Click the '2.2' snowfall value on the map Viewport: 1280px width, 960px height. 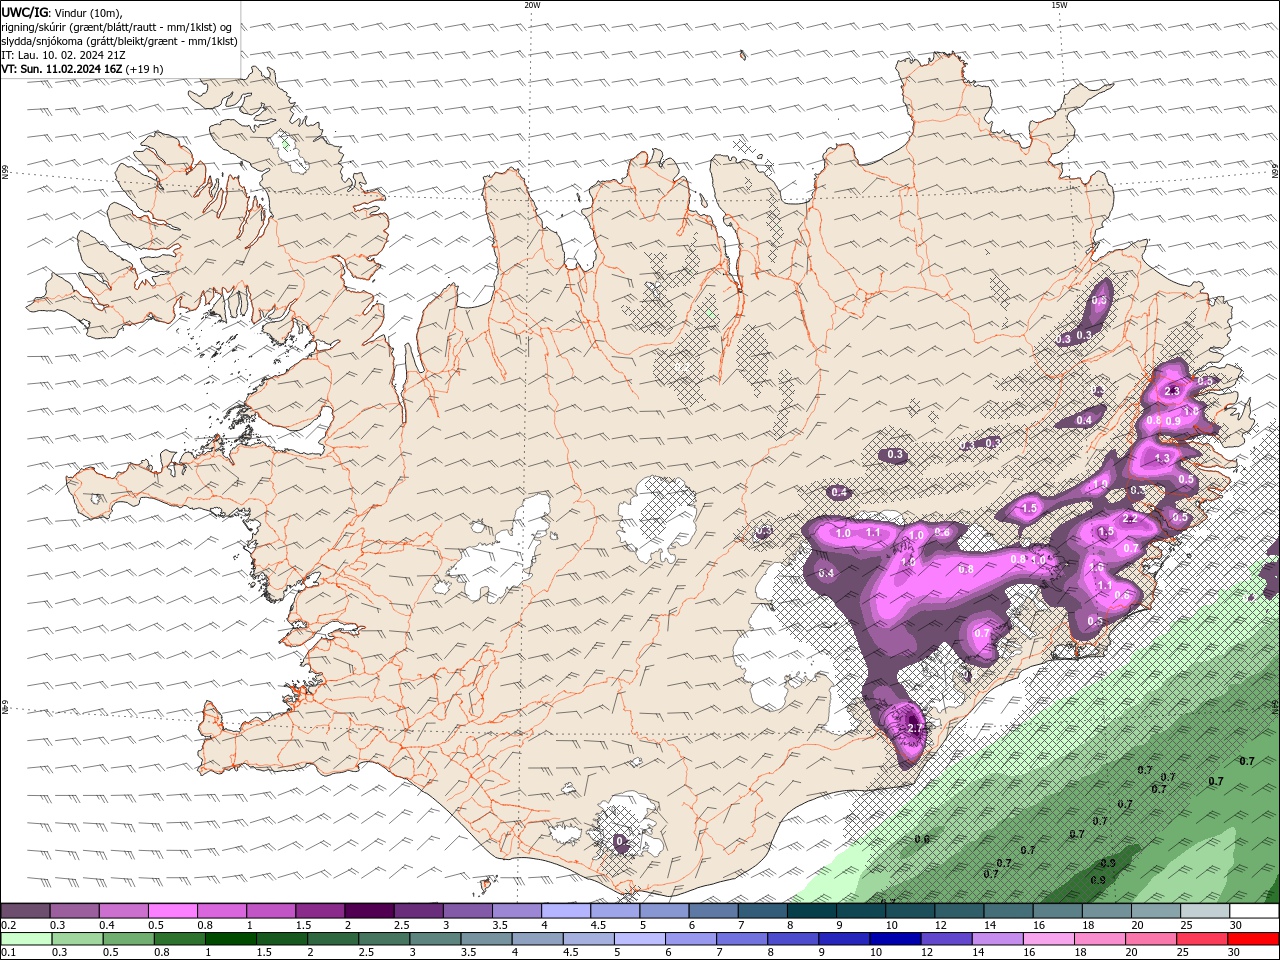pos(1130,519)
